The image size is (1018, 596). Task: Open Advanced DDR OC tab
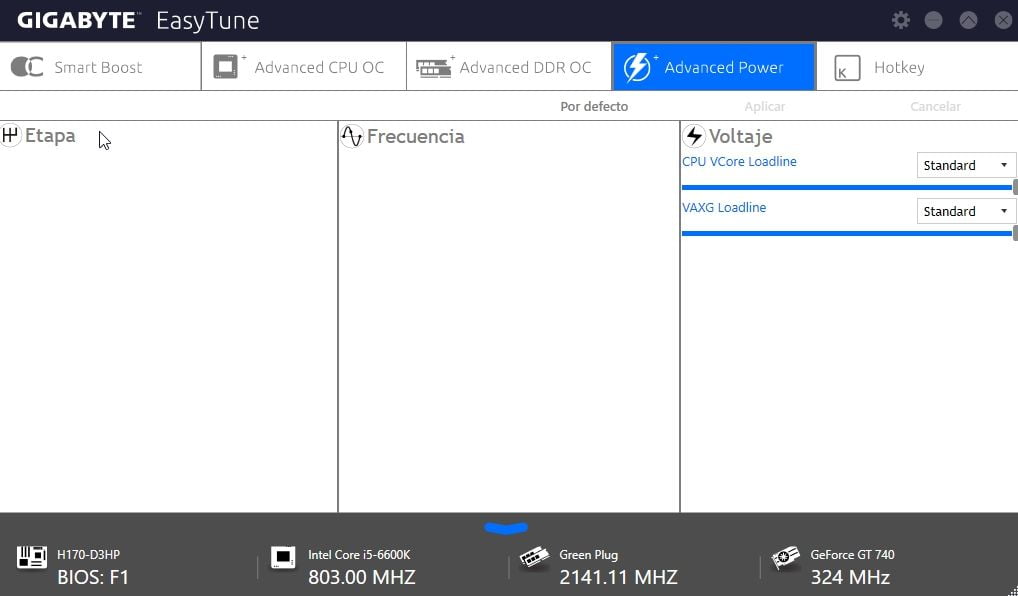[x=509, y=67]
